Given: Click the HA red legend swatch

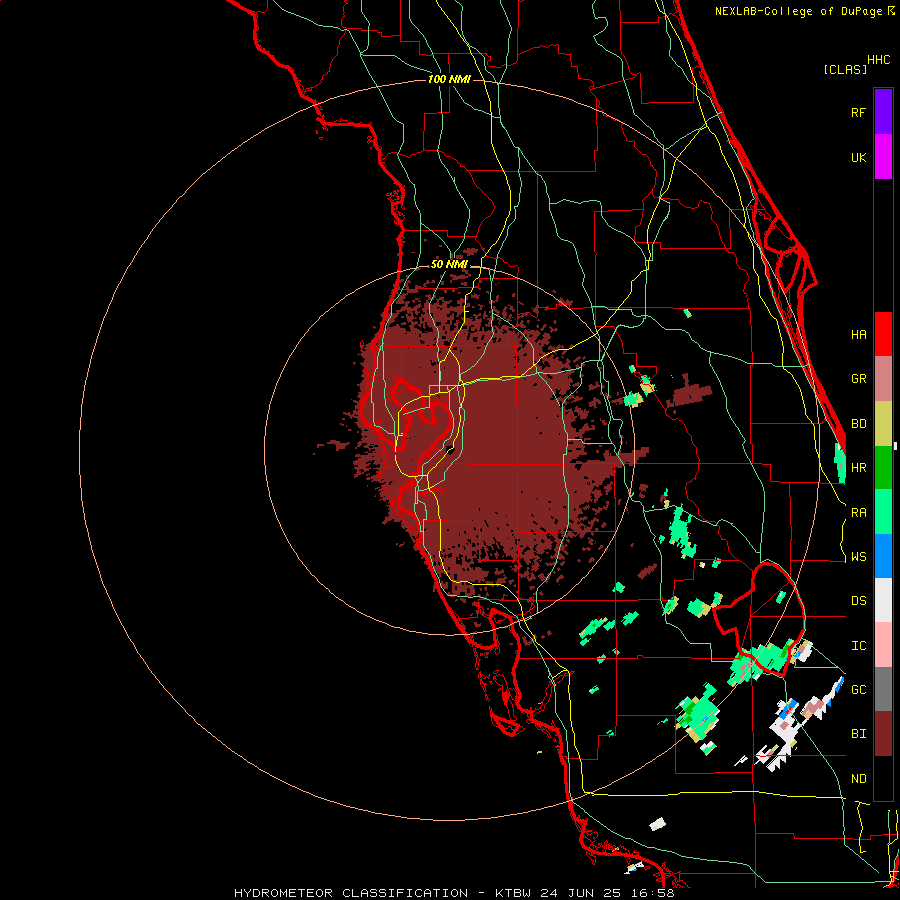Looking at the screenshot, I should [x=883, y=334].
